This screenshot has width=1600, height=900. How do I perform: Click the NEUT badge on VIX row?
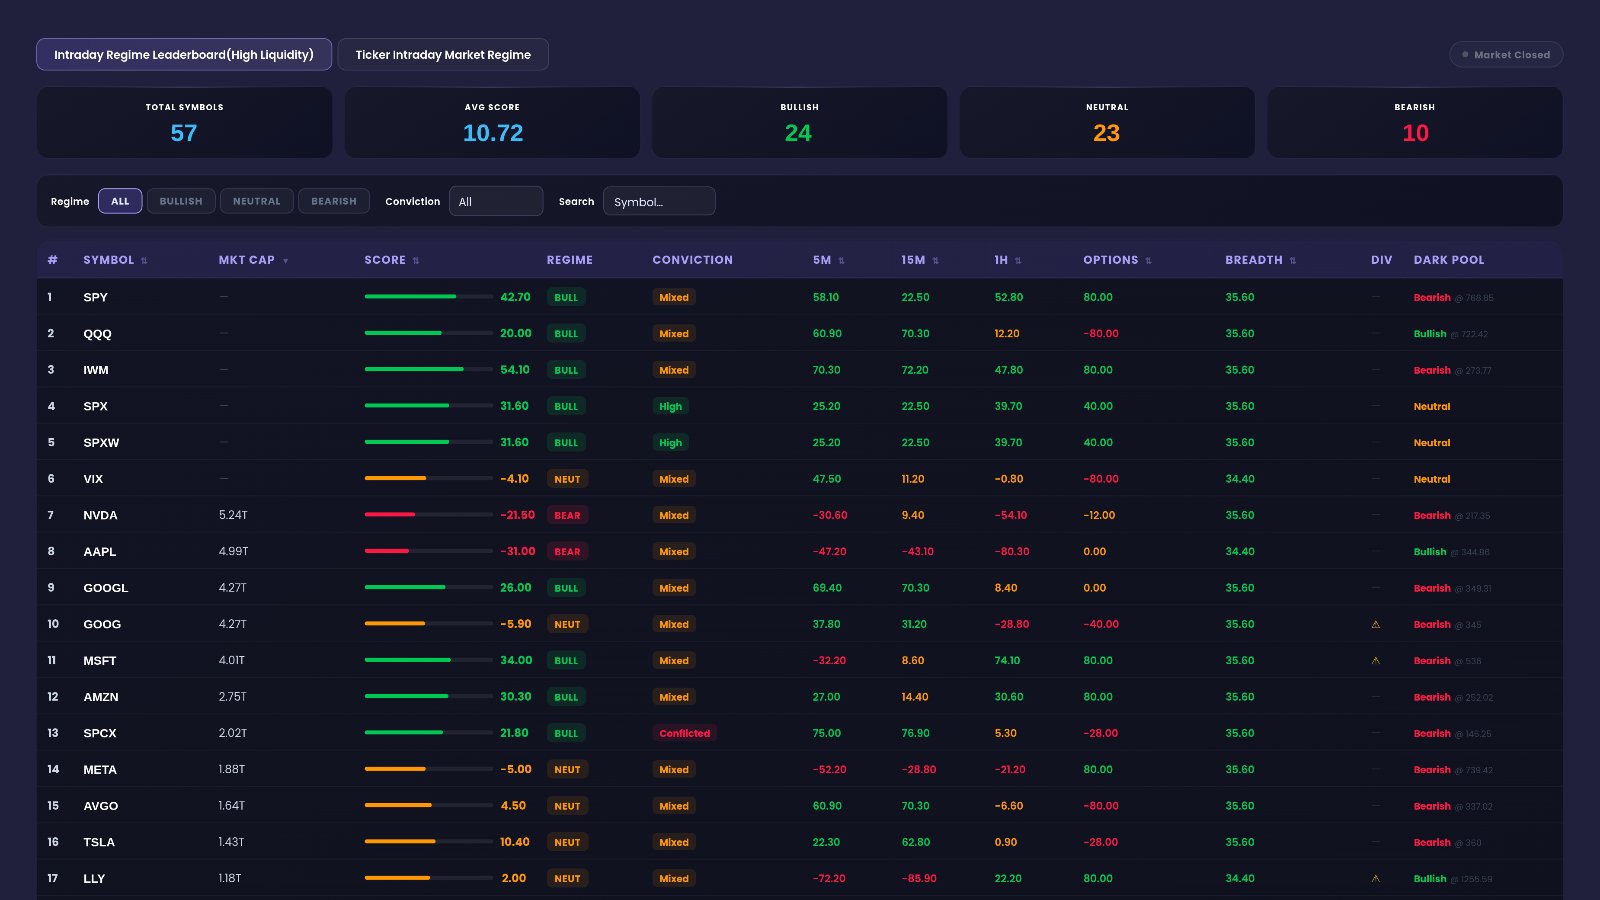coord(567,479)
